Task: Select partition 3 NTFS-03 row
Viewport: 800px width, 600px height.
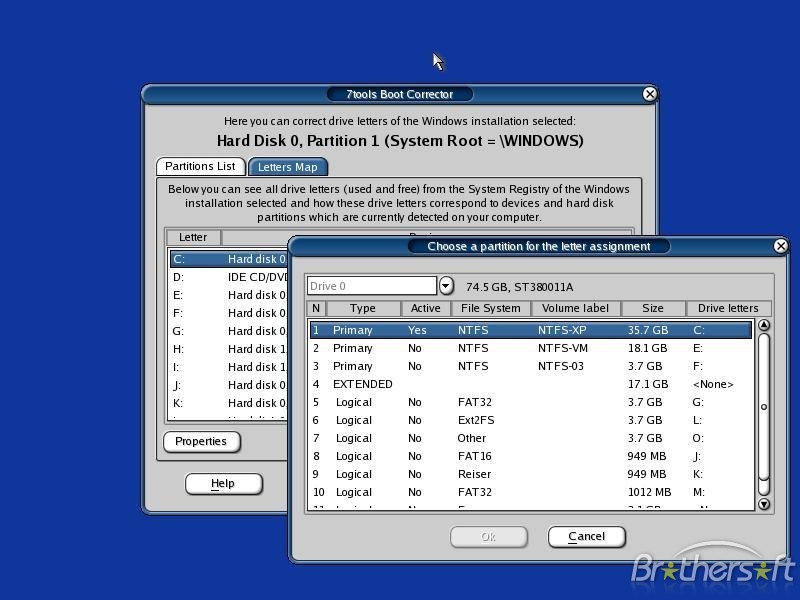Action: (x=531, y=366)
